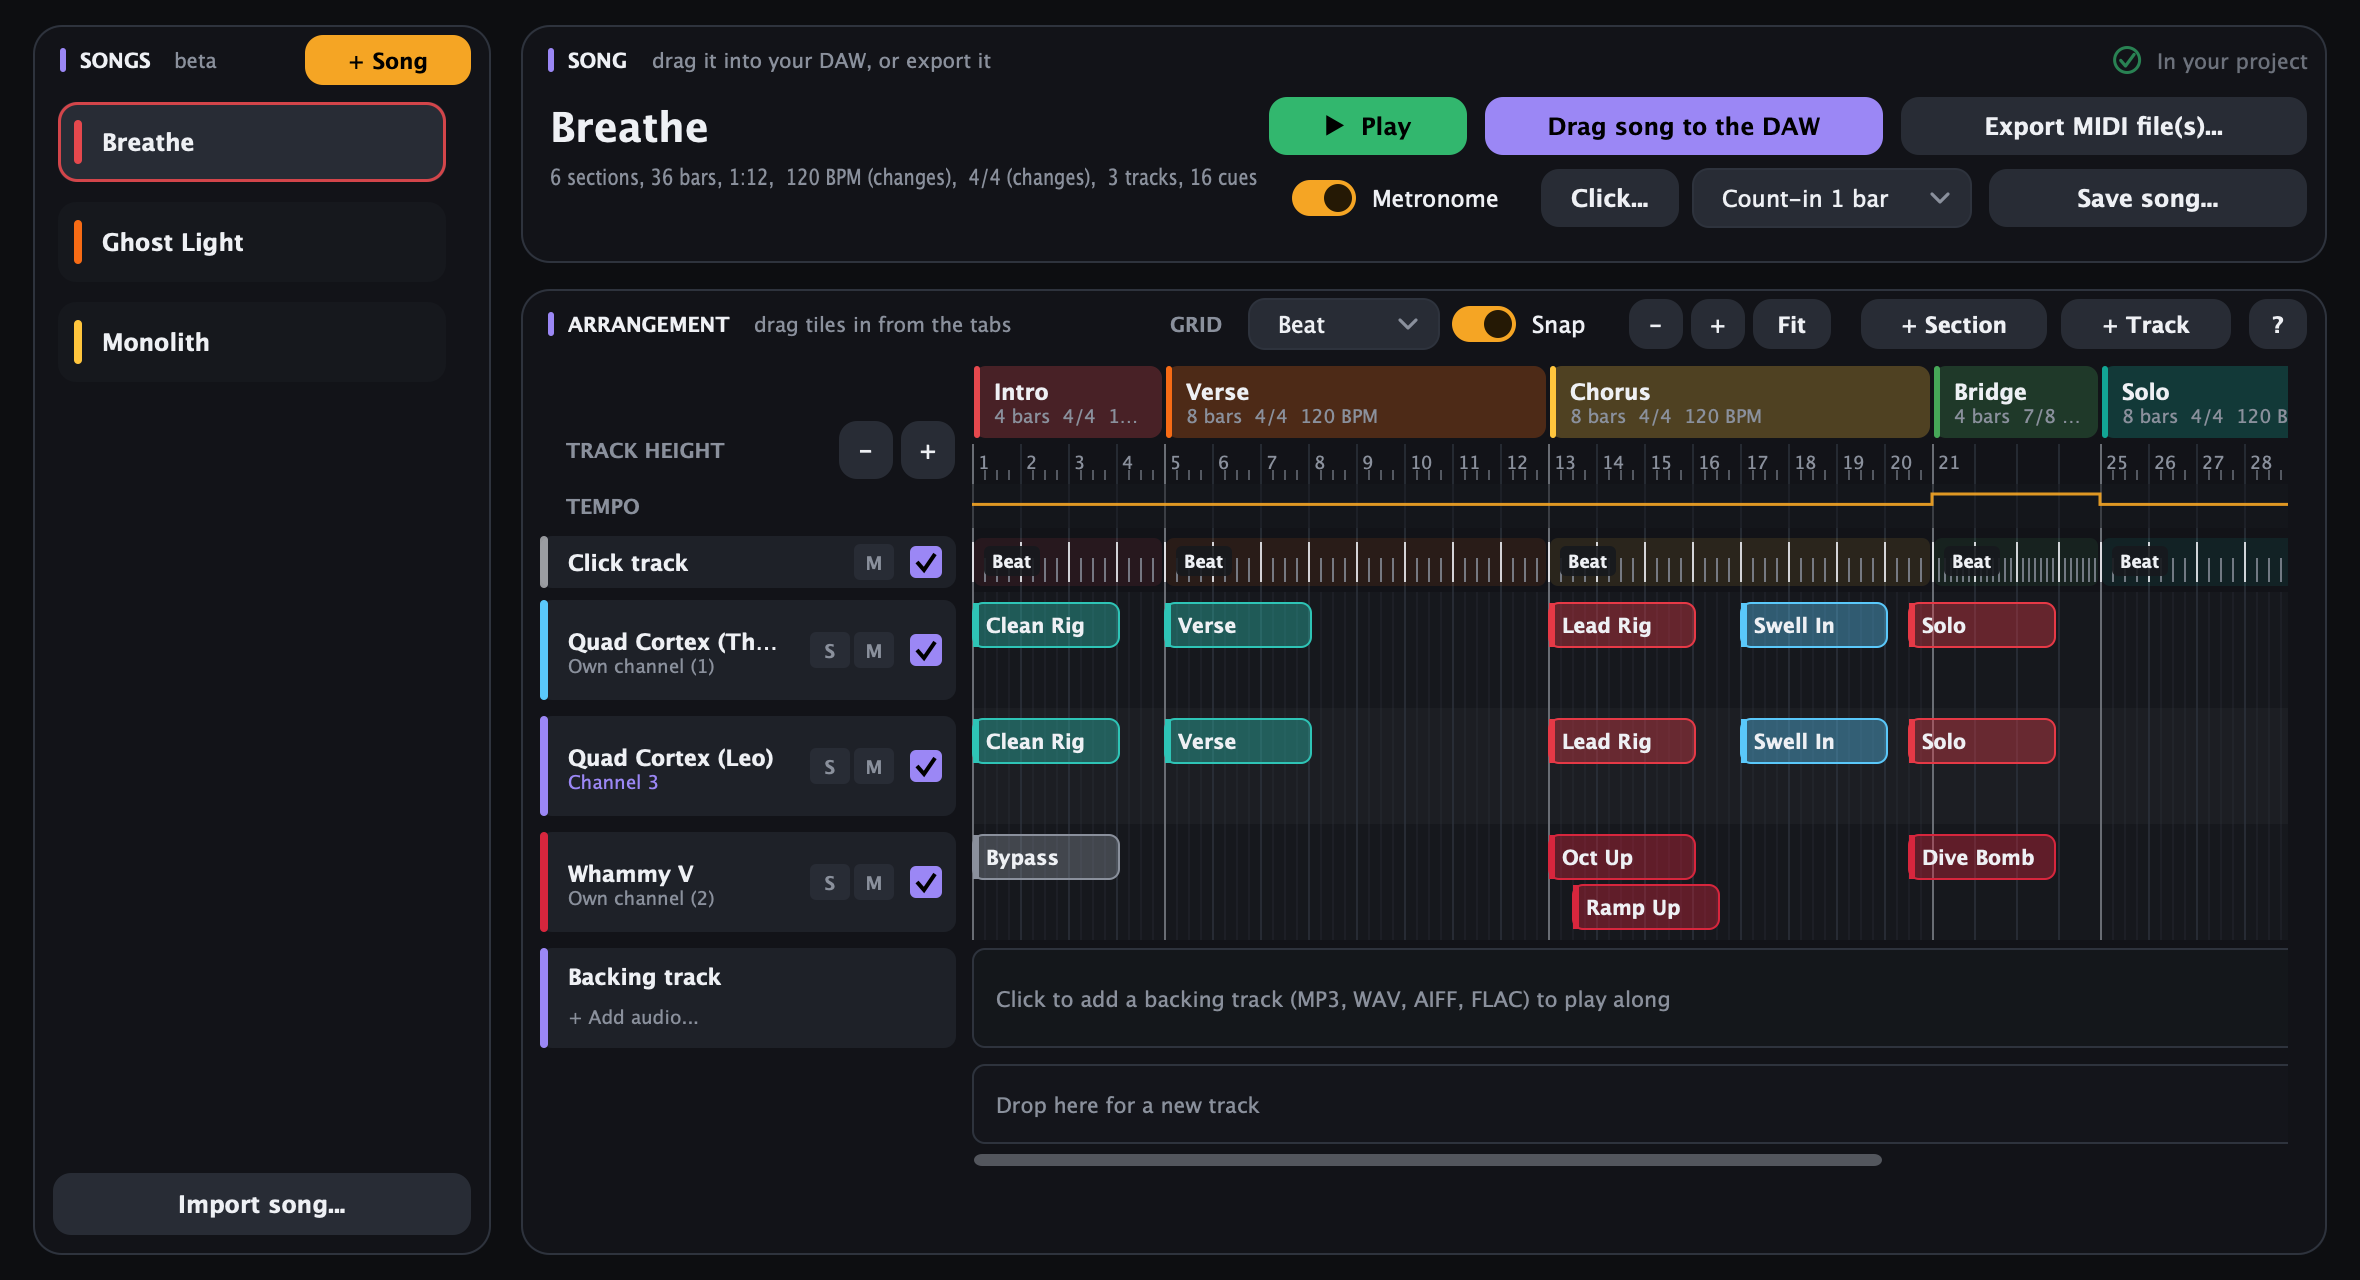Open the Grid Beat dropdown
This screenshot has width=2360, height=1280.
click(1343, 324)
